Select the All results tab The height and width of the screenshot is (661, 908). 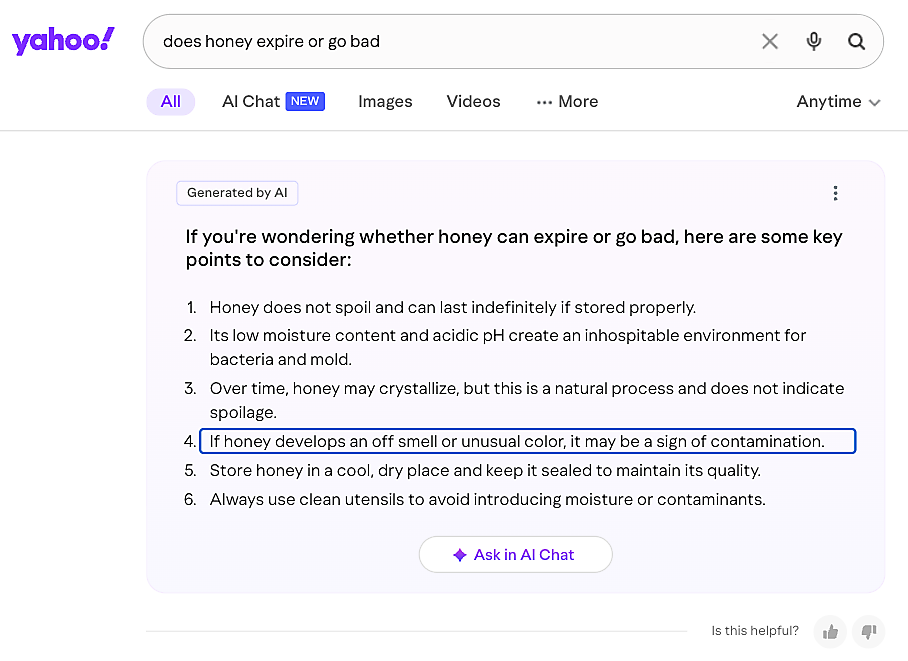click(171, 102)
